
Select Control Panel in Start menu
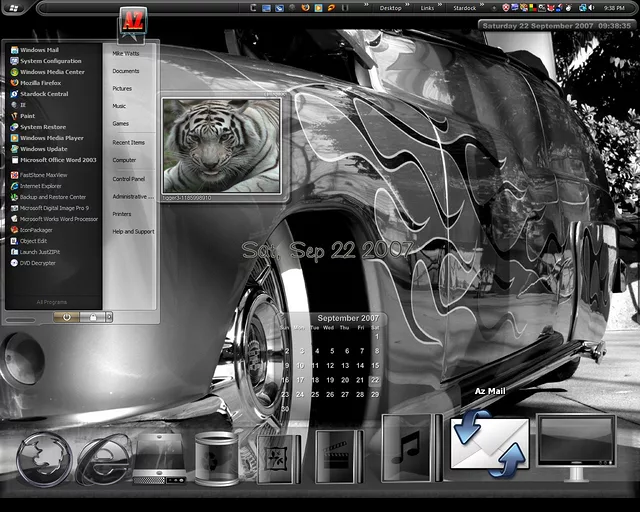[x=129, y=179]
